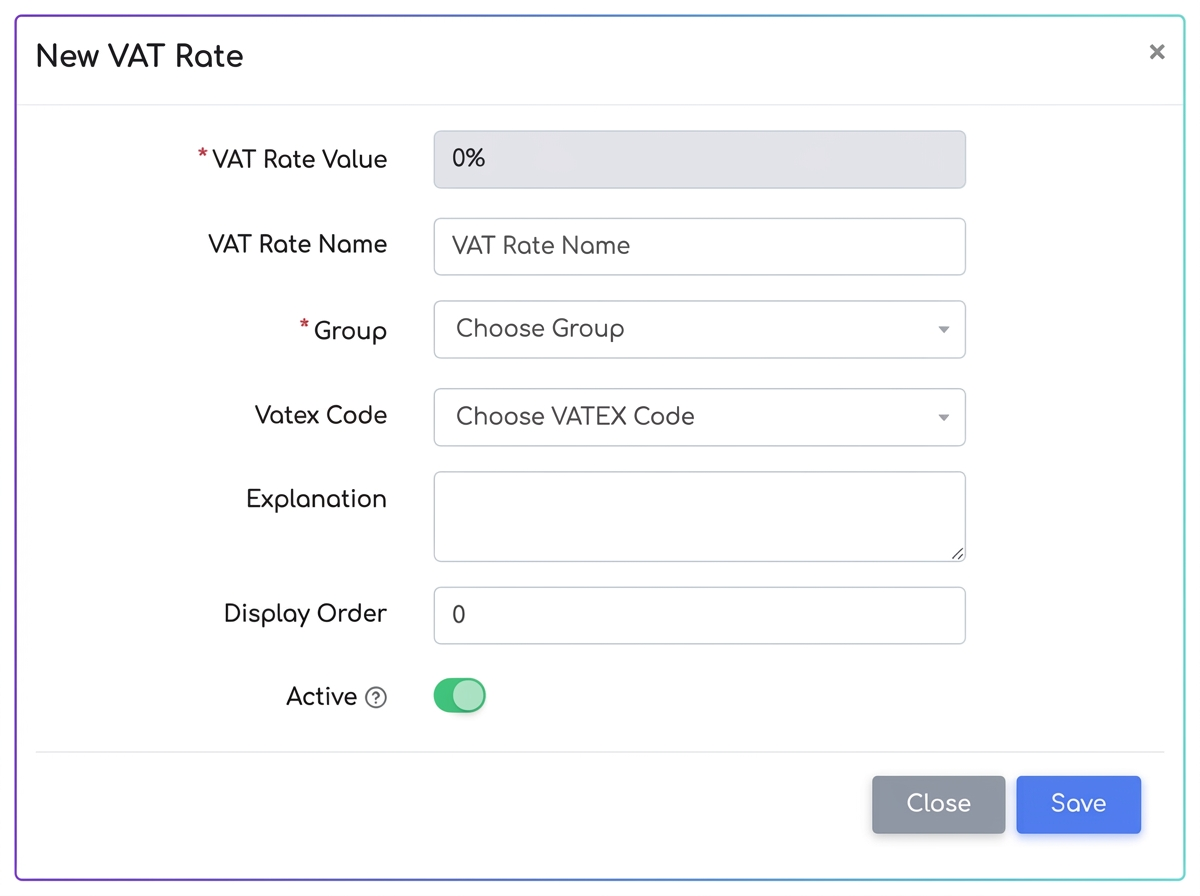Screen dimensions: 1200x896
Task: Click the Active label text
Action: tap(322, 696)
